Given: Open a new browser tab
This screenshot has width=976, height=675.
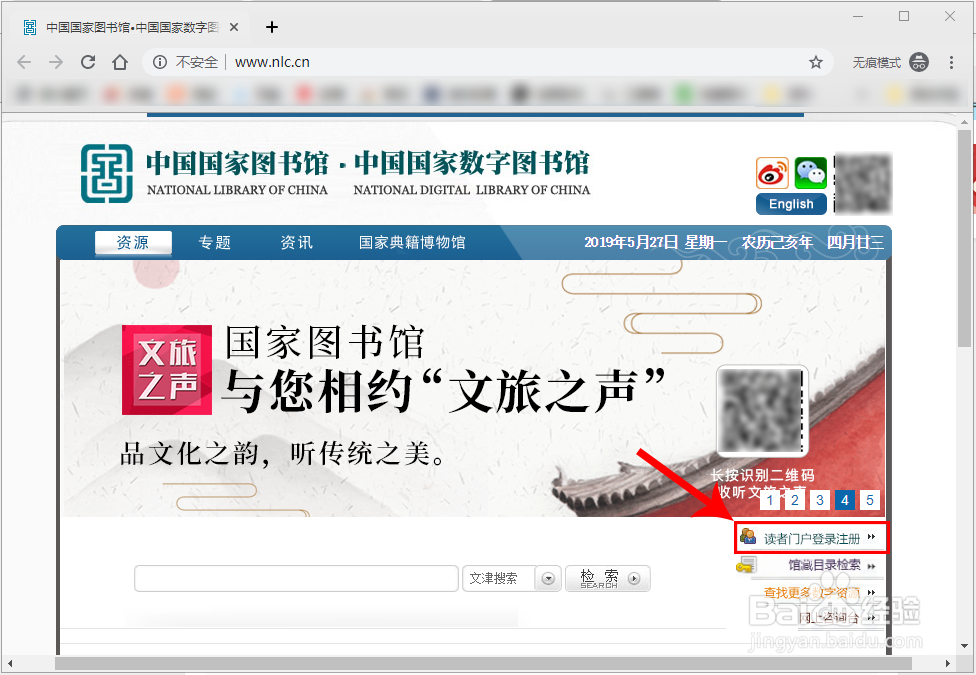Looking at the screenshot, I should click(271, 27).
